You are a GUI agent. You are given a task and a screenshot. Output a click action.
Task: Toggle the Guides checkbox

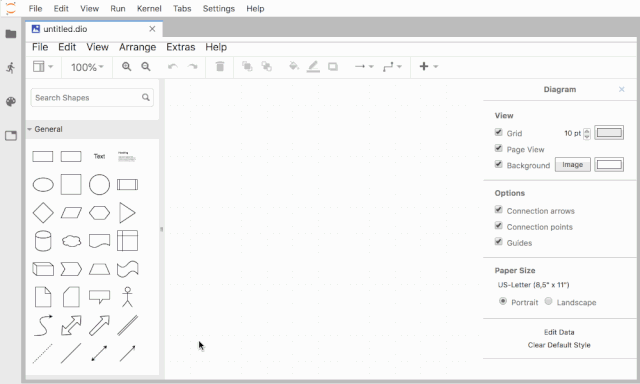(498, 242)
